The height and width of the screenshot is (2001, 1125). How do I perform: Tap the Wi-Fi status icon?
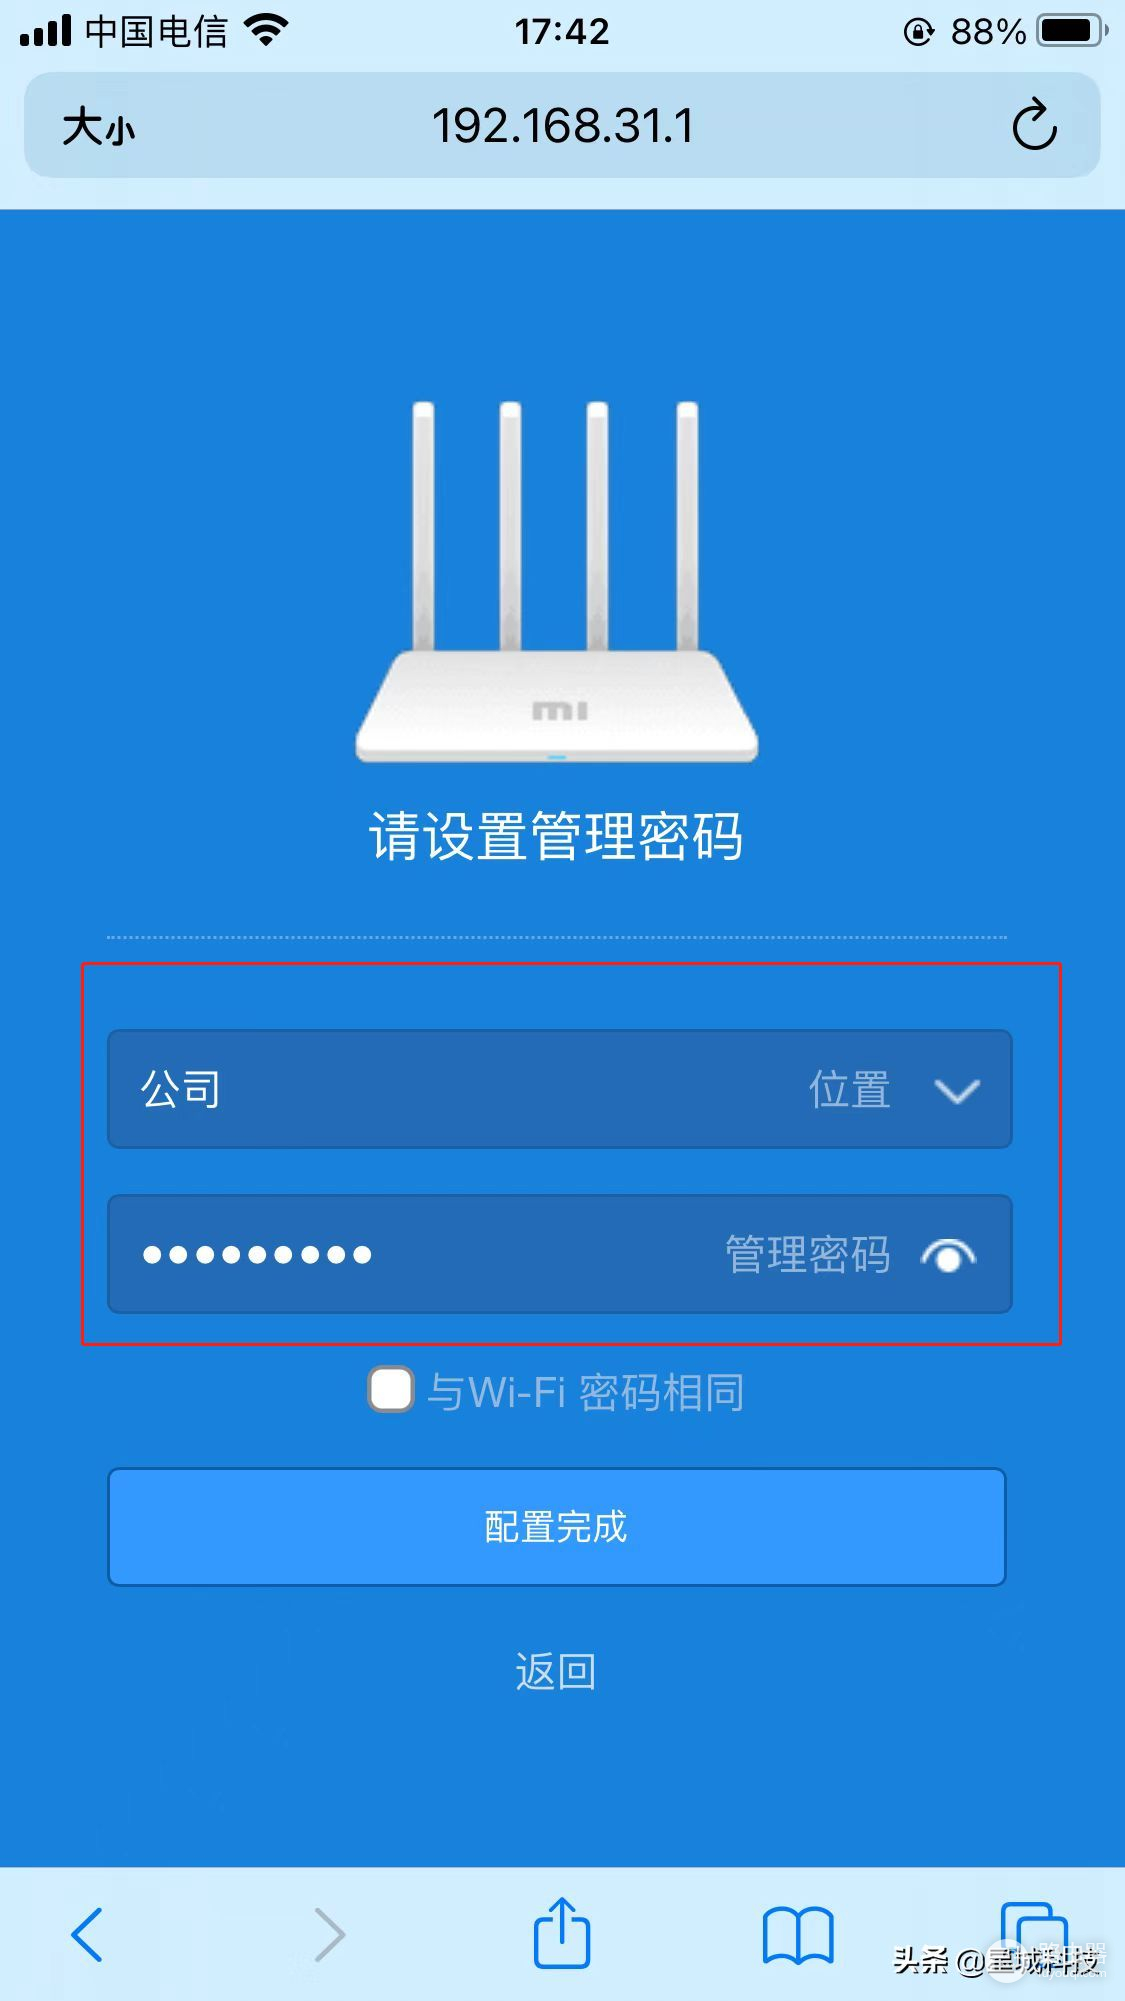266,31
